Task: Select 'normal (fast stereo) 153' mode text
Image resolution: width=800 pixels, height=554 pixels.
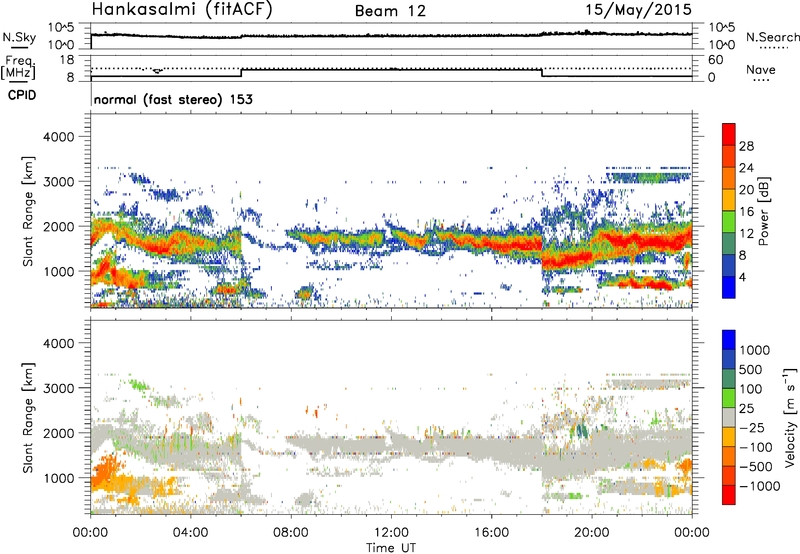Action: [173, 99]
